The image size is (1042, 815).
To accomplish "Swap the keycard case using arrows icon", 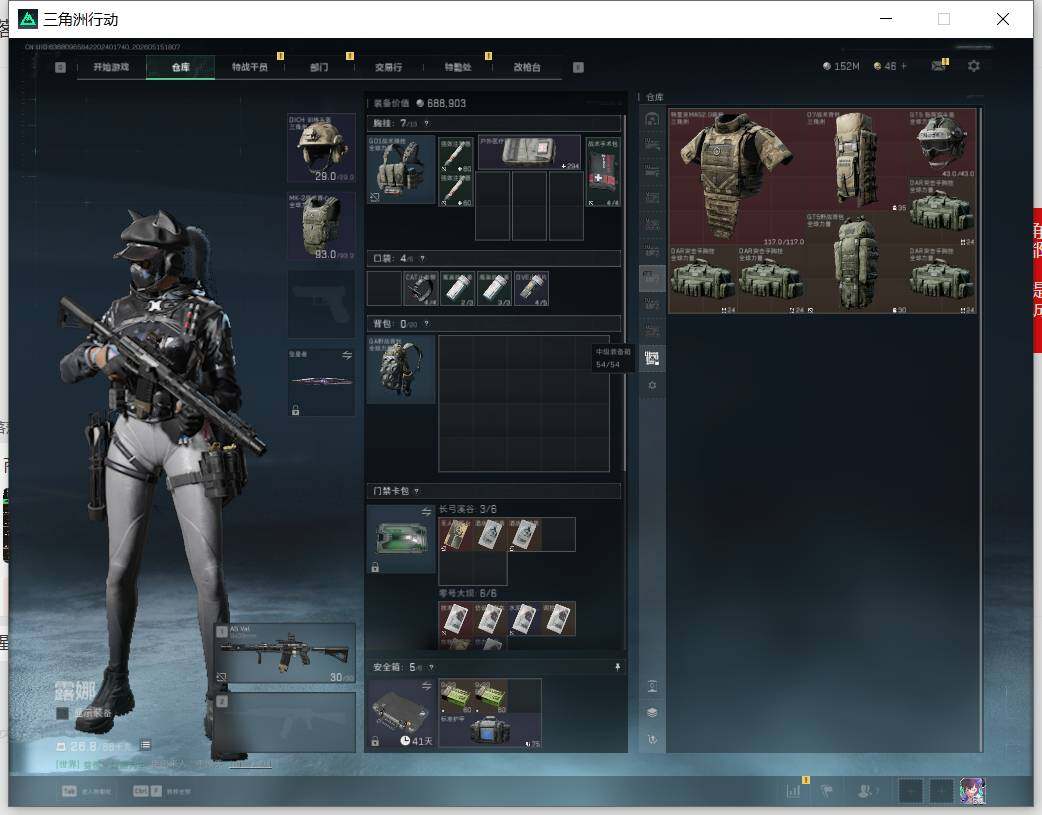I will tap(426, 511).
